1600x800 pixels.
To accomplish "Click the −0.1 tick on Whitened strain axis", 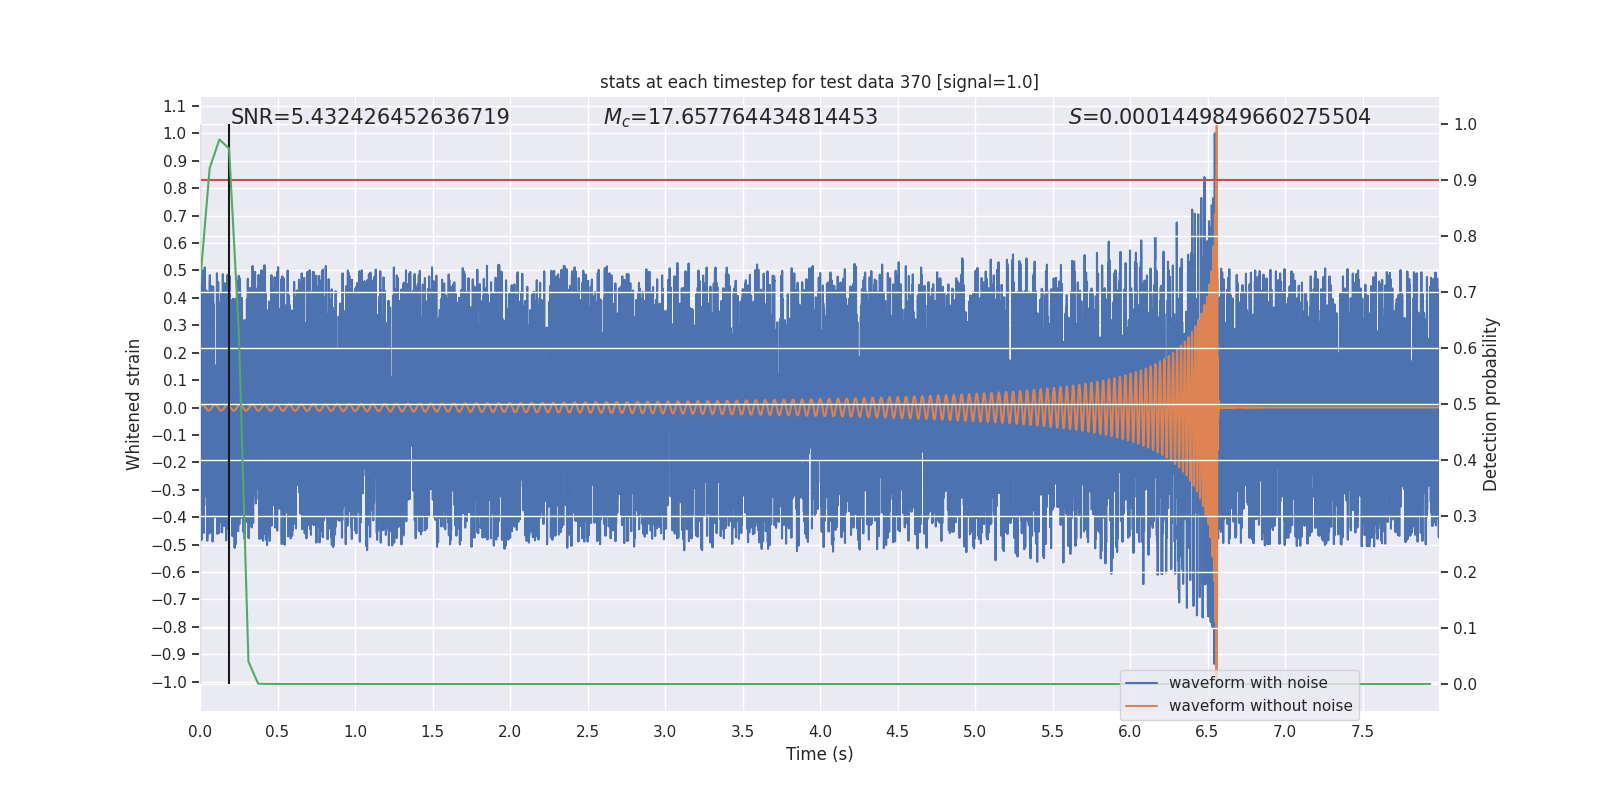I will click(x=169, y=435).
